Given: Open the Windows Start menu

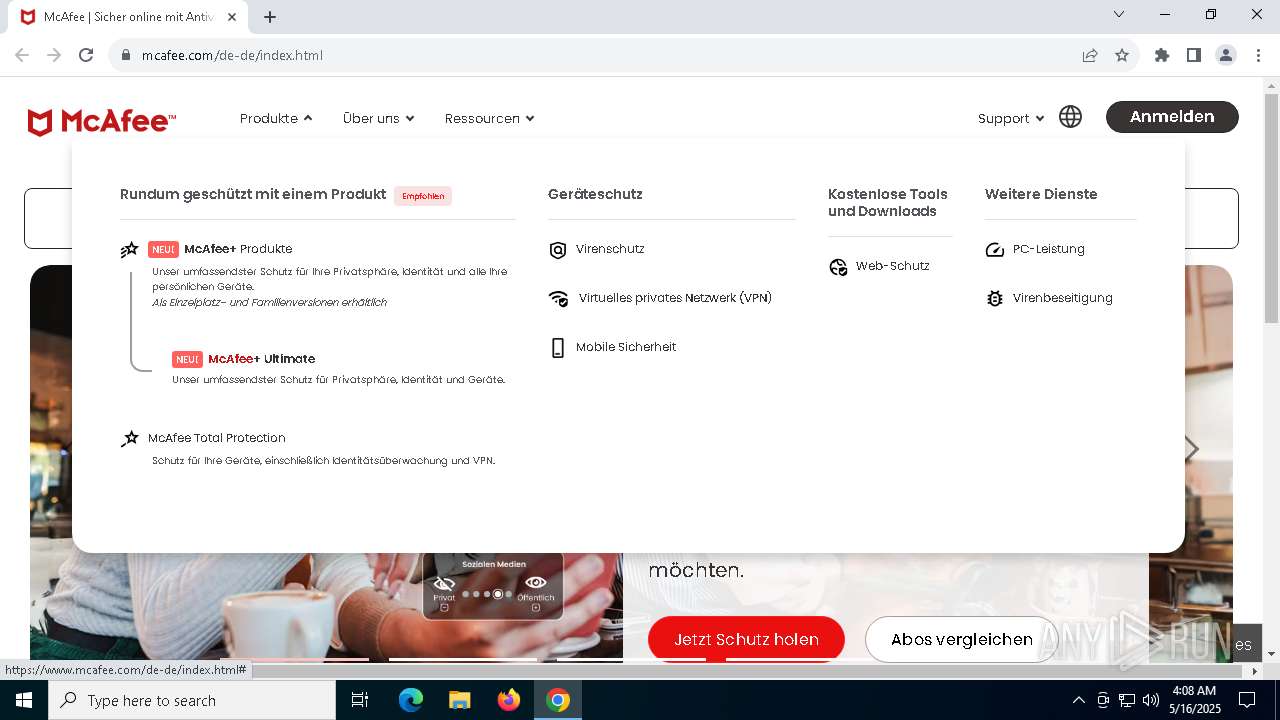Looking at the screenshot, I should click(x=23, y=700).
